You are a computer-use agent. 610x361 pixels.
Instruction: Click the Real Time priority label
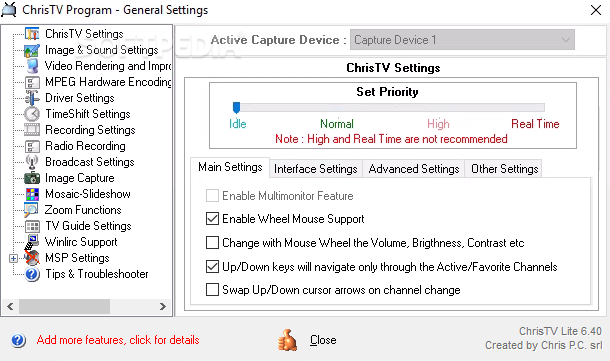click(535, 124)
